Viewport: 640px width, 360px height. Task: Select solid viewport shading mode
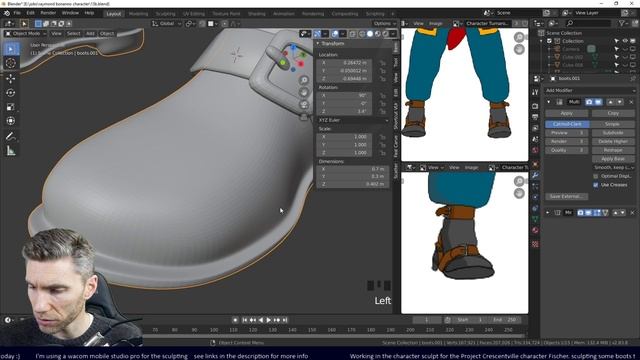pos(370,34)
